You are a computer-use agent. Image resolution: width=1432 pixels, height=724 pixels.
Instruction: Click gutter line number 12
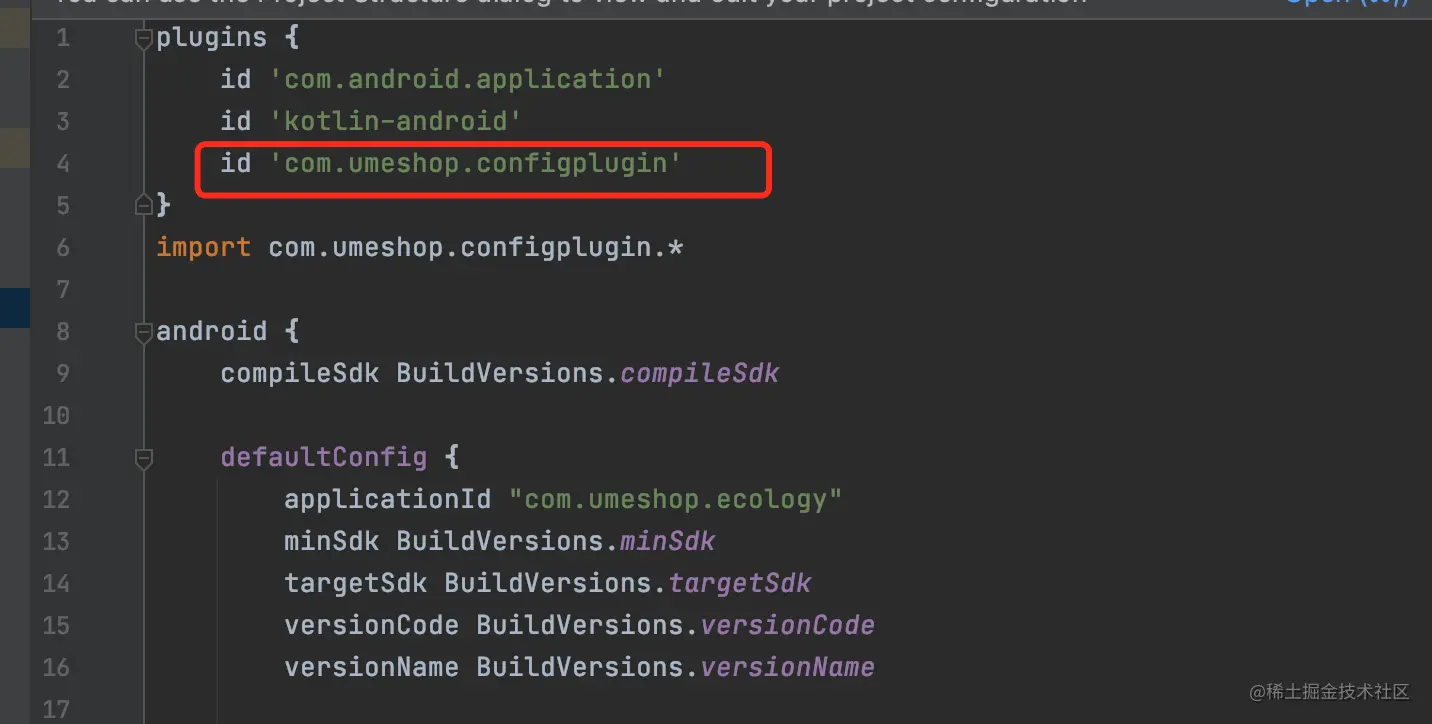click(57, 500)
